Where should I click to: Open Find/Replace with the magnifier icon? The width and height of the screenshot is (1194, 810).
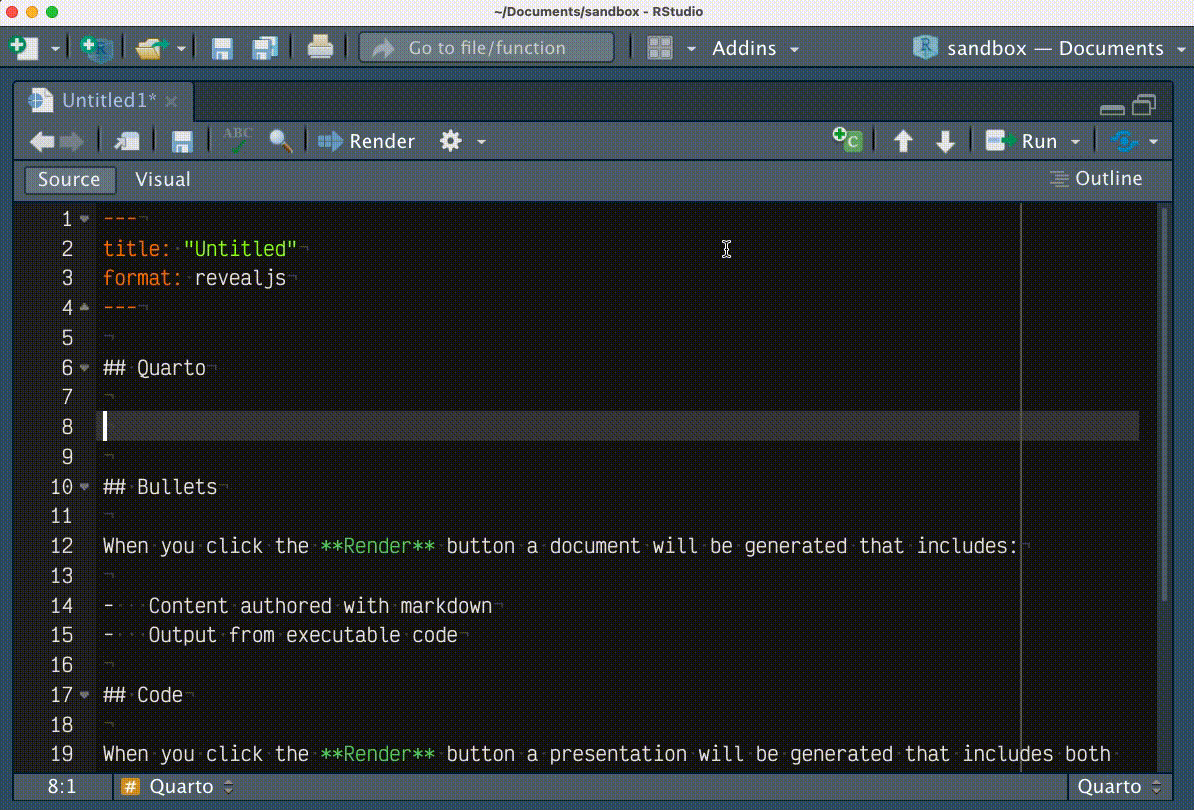click(x=280, y=141)
